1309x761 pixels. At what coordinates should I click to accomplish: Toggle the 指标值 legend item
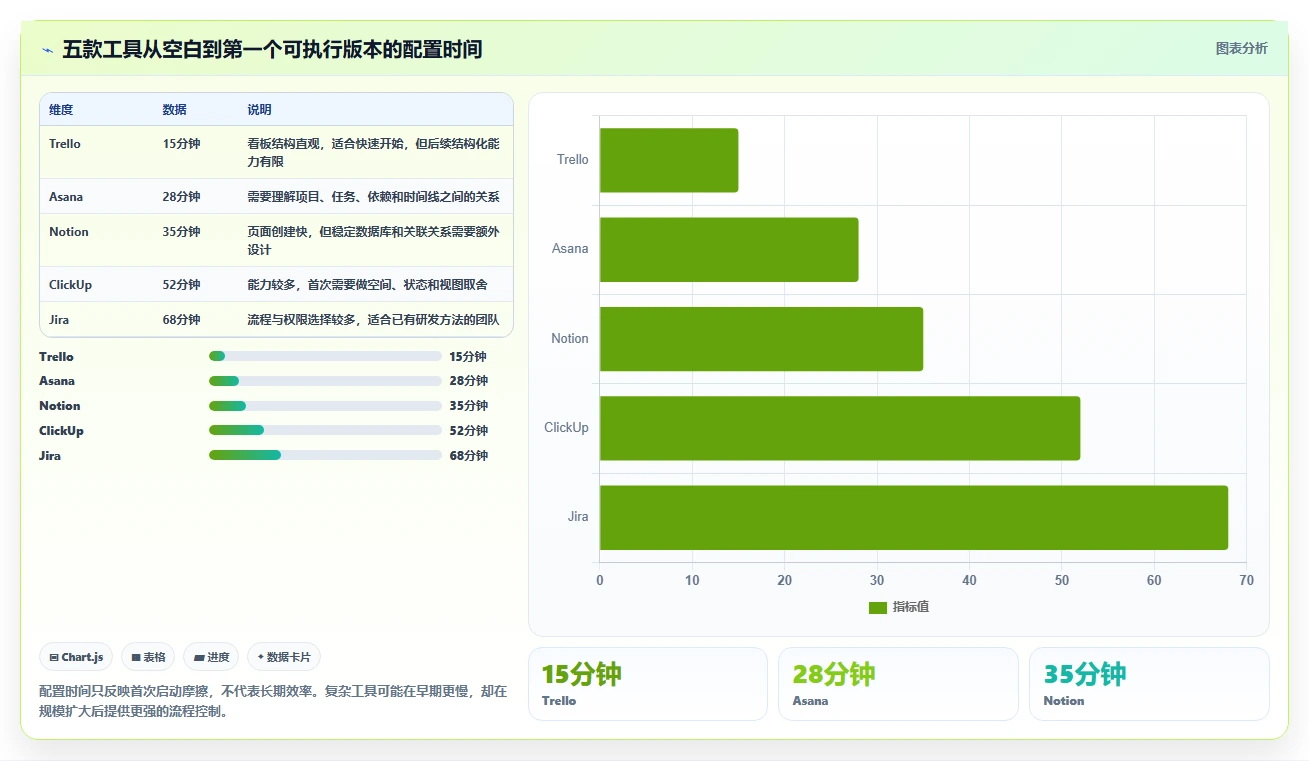point(899,607)
